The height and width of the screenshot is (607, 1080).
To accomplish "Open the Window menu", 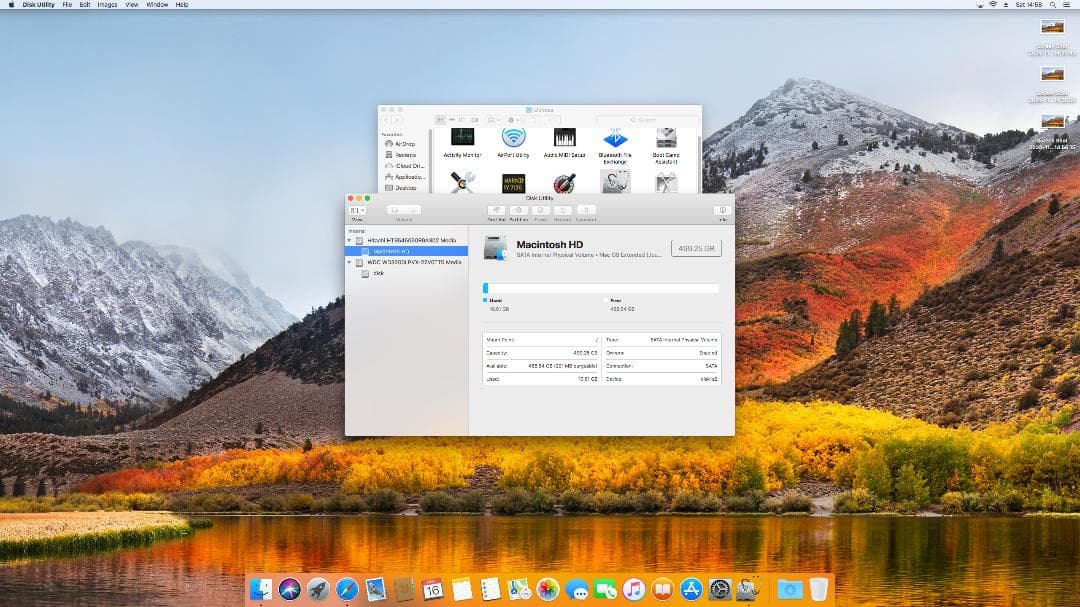I will (155, 4).
